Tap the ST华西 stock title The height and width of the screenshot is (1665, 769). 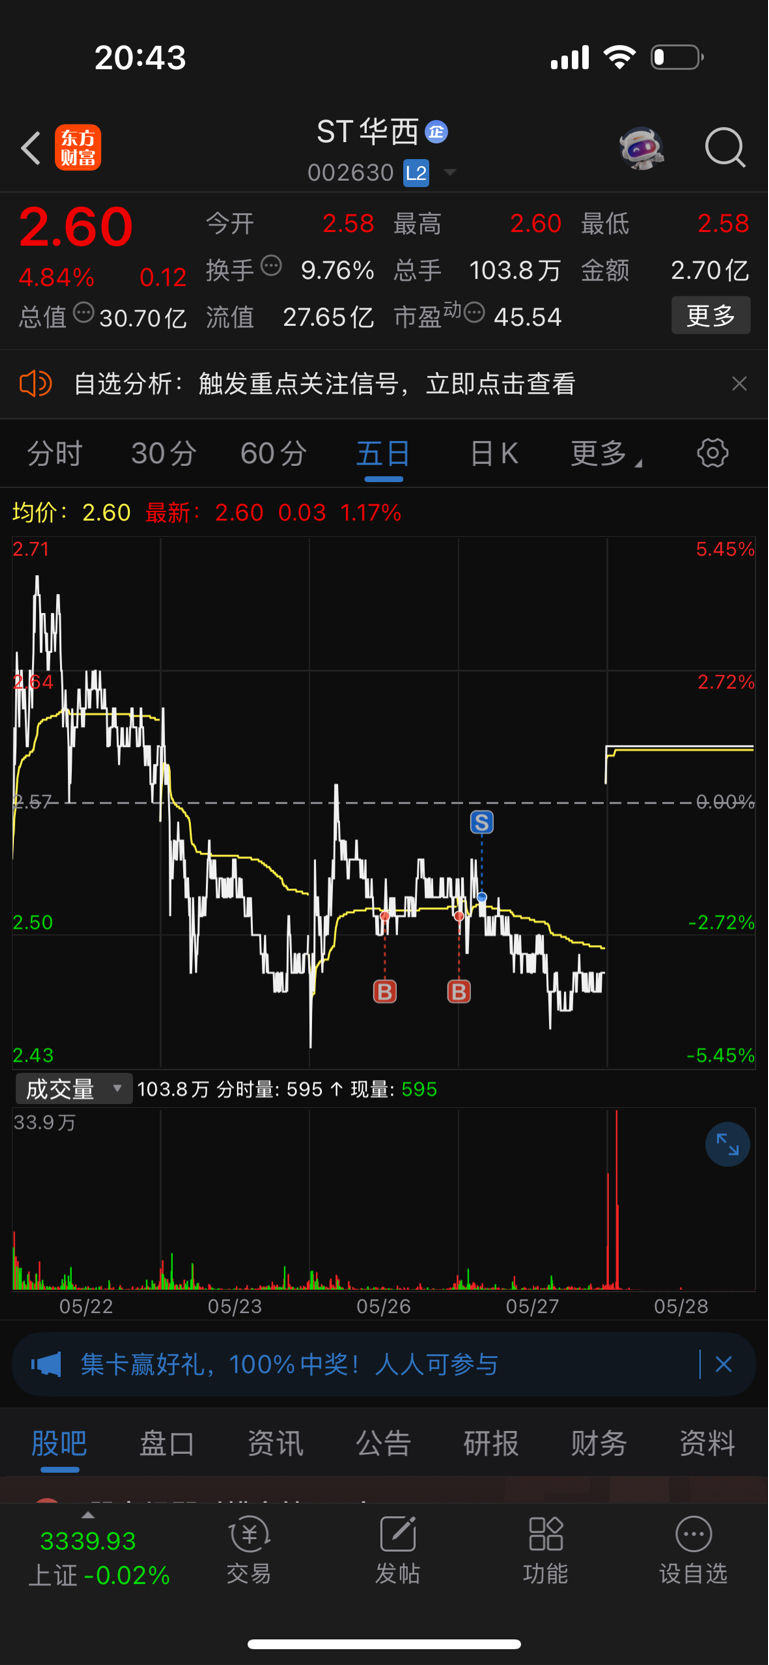[x=368, y=132]
